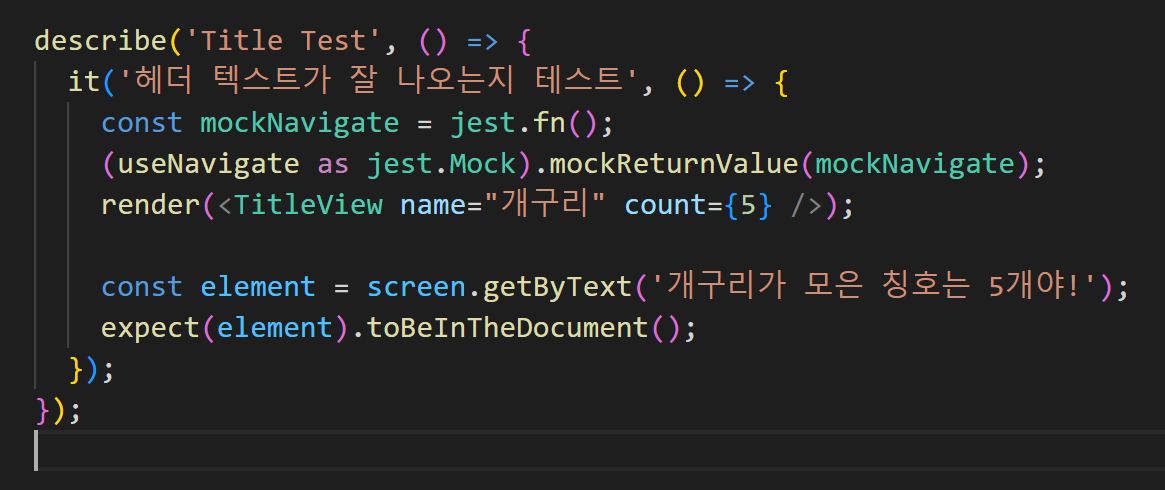
Task: Click the const keyword before mockNavigate
Action: (143, 122)
